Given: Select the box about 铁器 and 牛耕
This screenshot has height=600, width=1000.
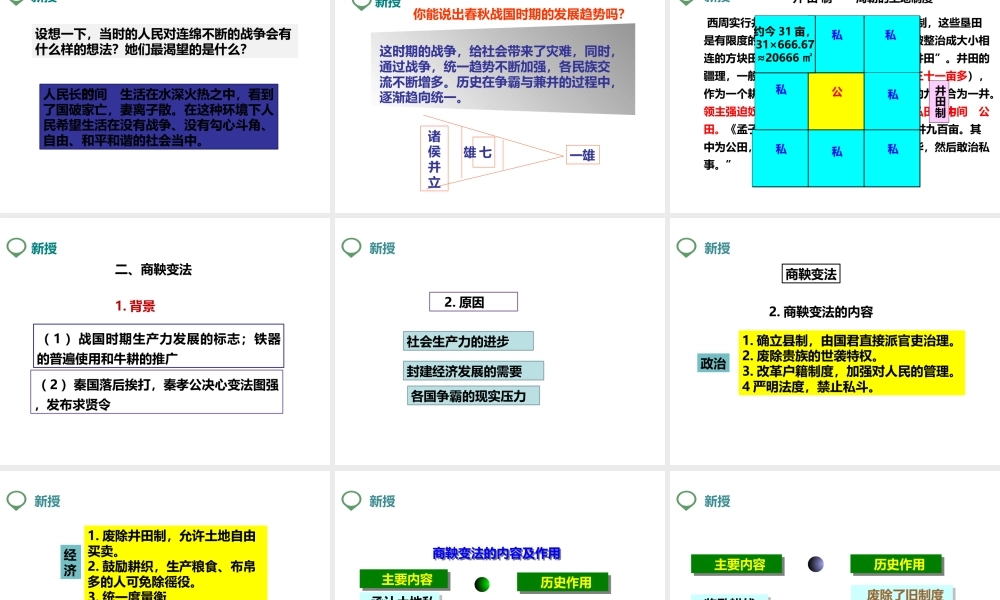Looking at the screenshot, I should point(158,346).
